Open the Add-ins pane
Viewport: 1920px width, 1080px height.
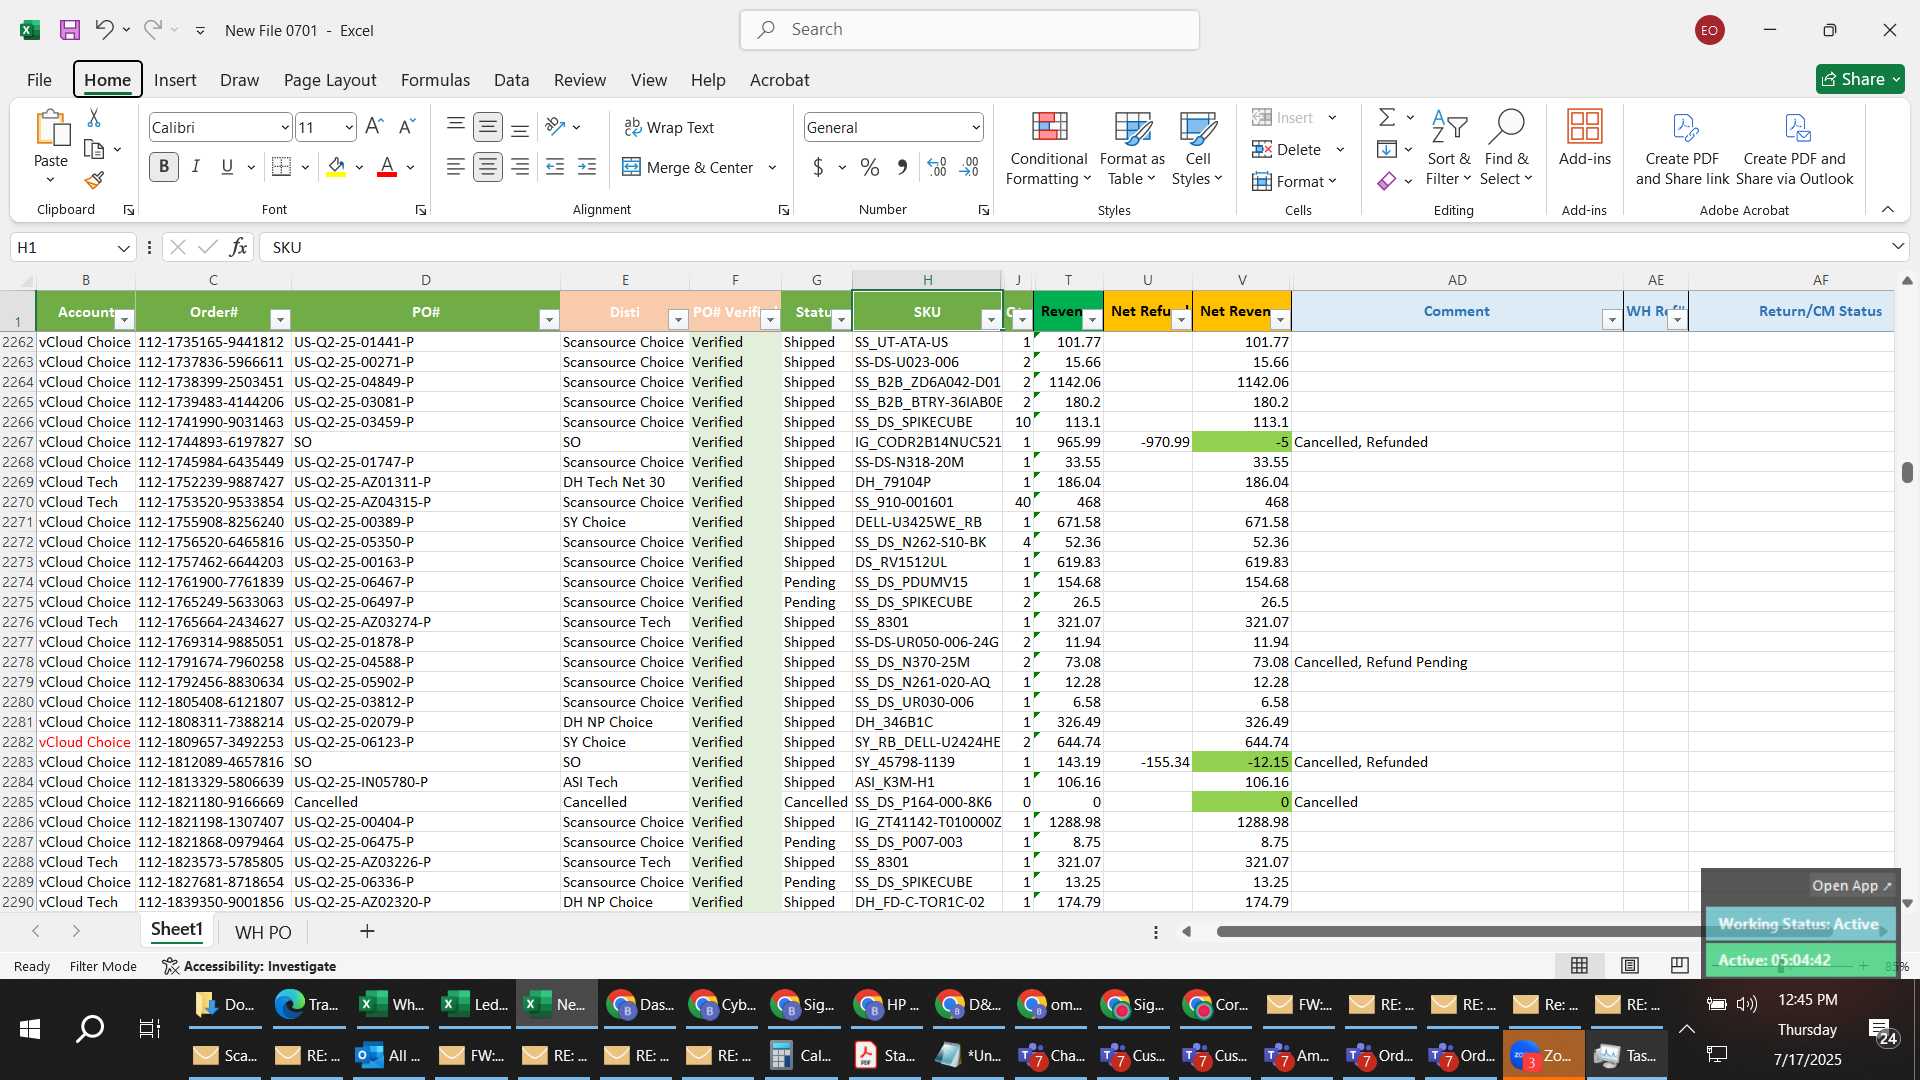point(1584,138)
